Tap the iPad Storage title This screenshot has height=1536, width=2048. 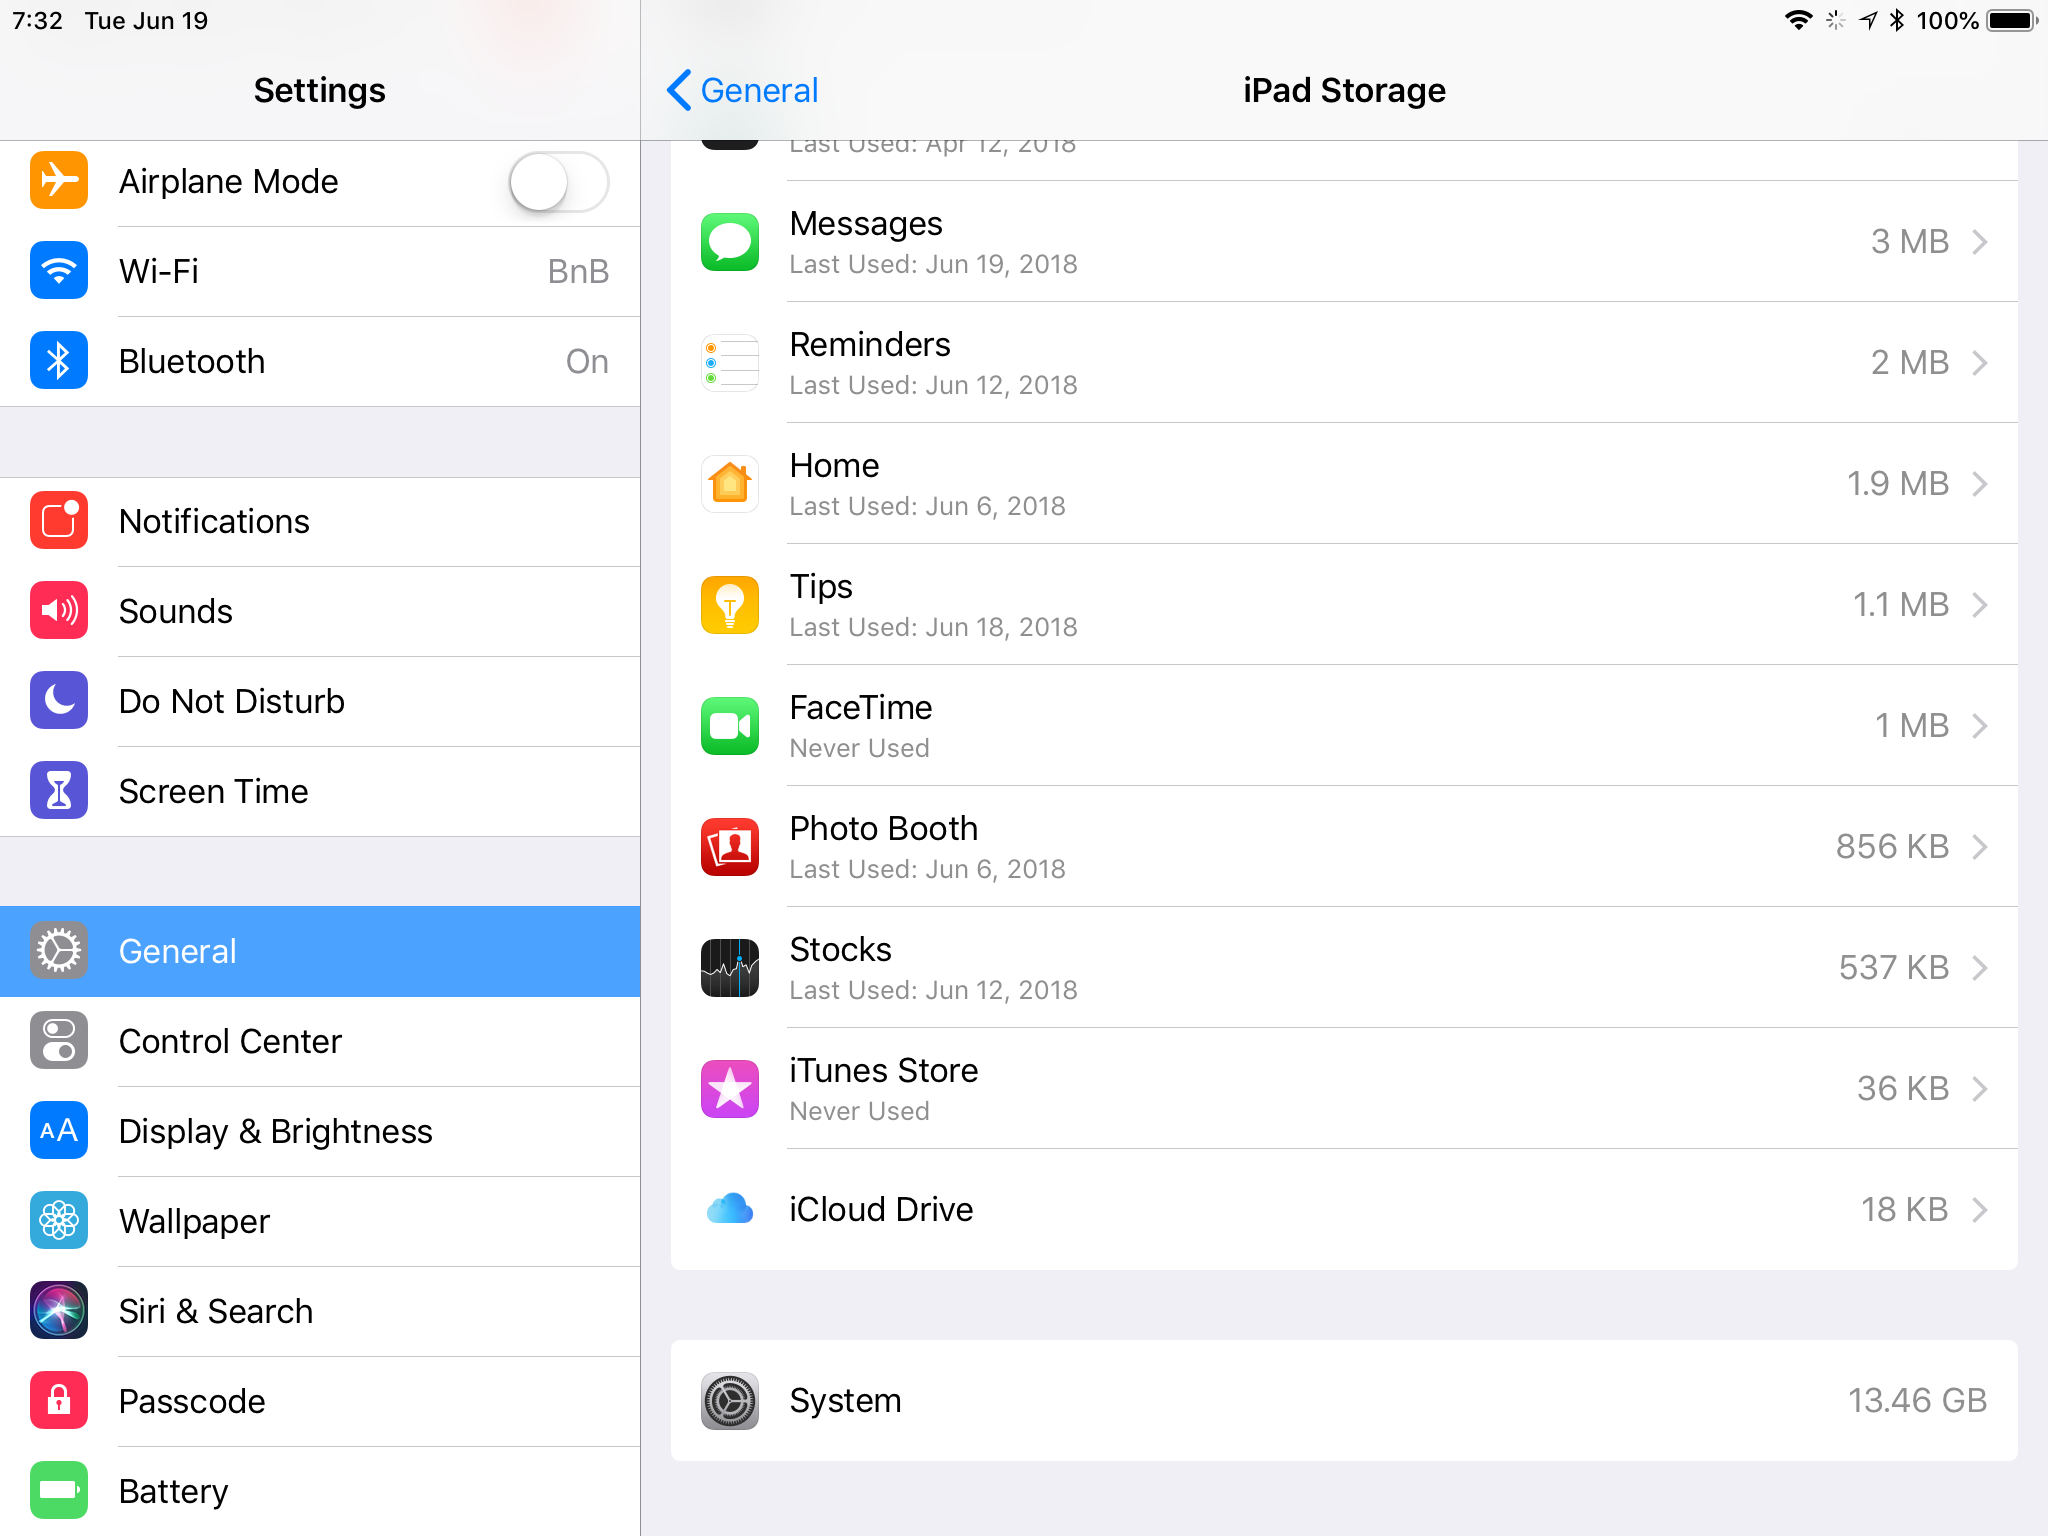click(x=1344, y=90)
